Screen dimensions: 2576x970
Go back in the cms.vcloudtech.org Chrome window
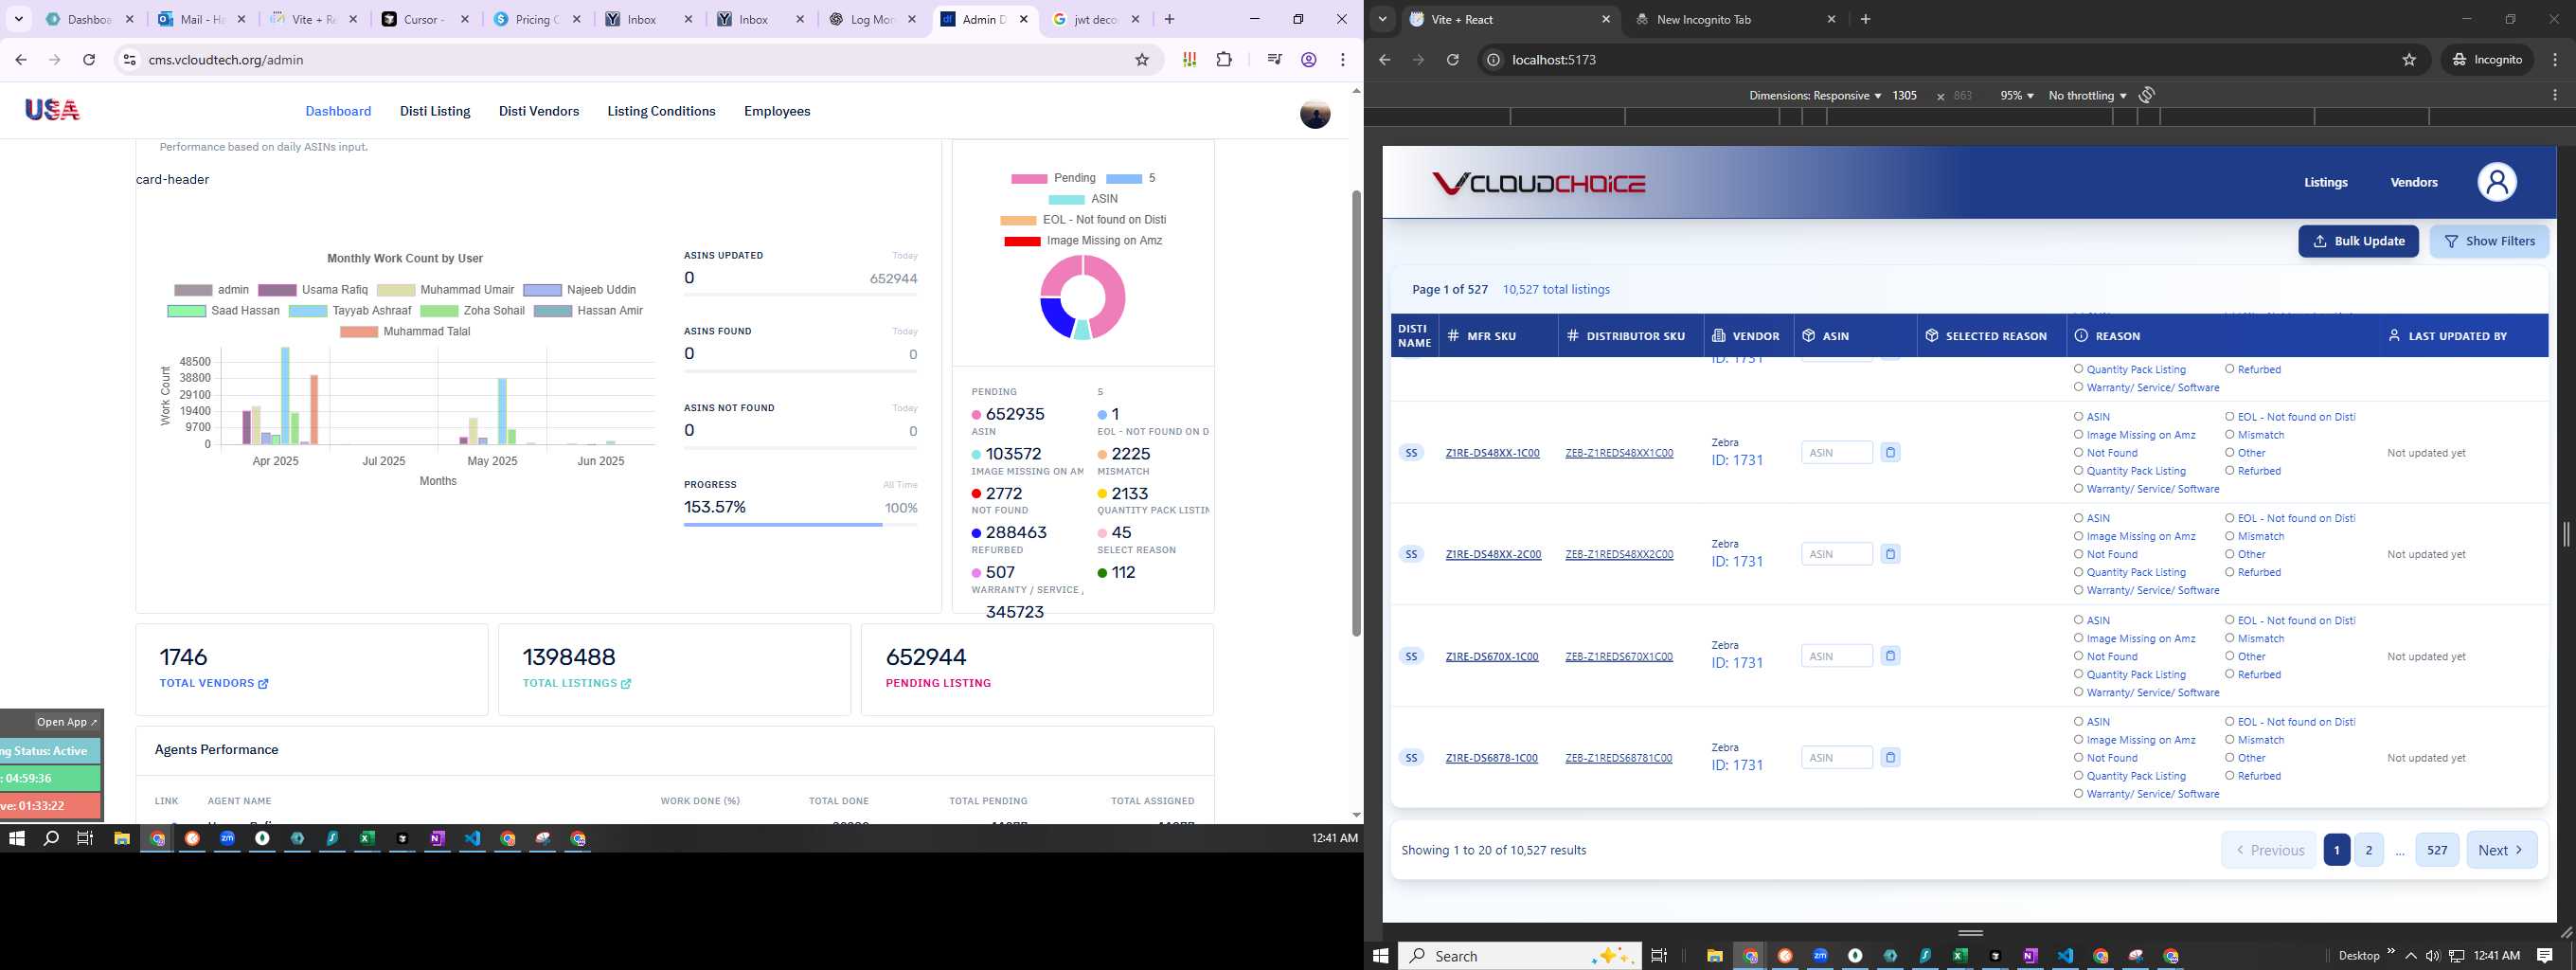click(21, 60)
